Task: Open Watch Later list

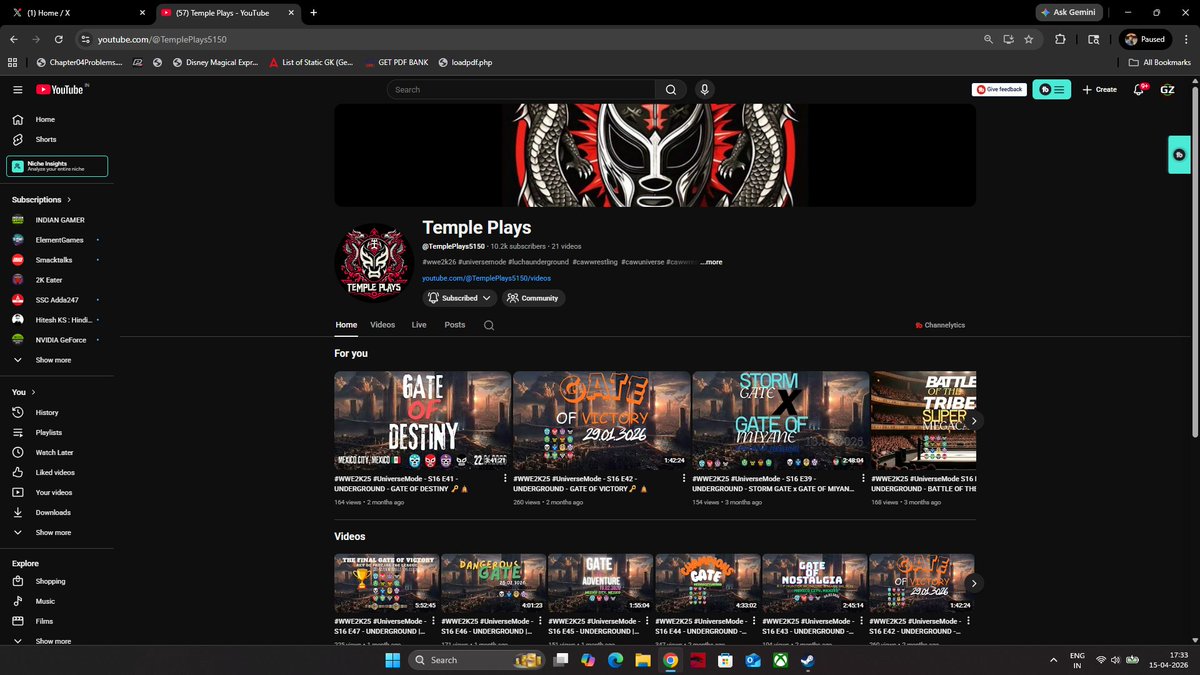Action: tap(54, 452)
